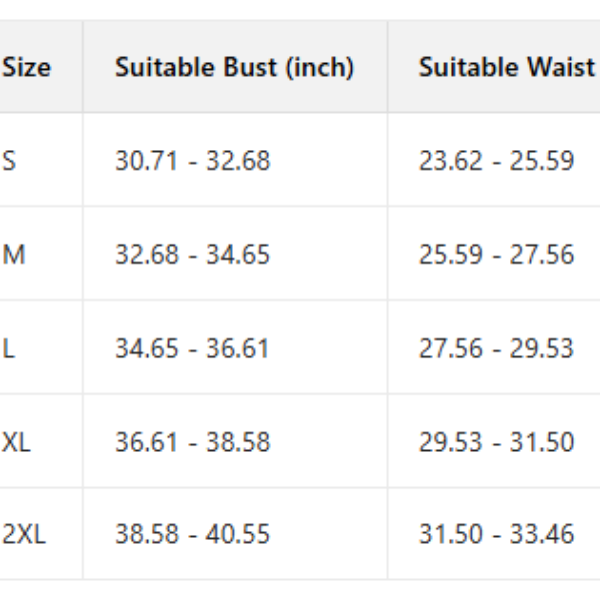
Task: Click the bust range 34.65 - 36.61
Action: [x=192, y=348]
